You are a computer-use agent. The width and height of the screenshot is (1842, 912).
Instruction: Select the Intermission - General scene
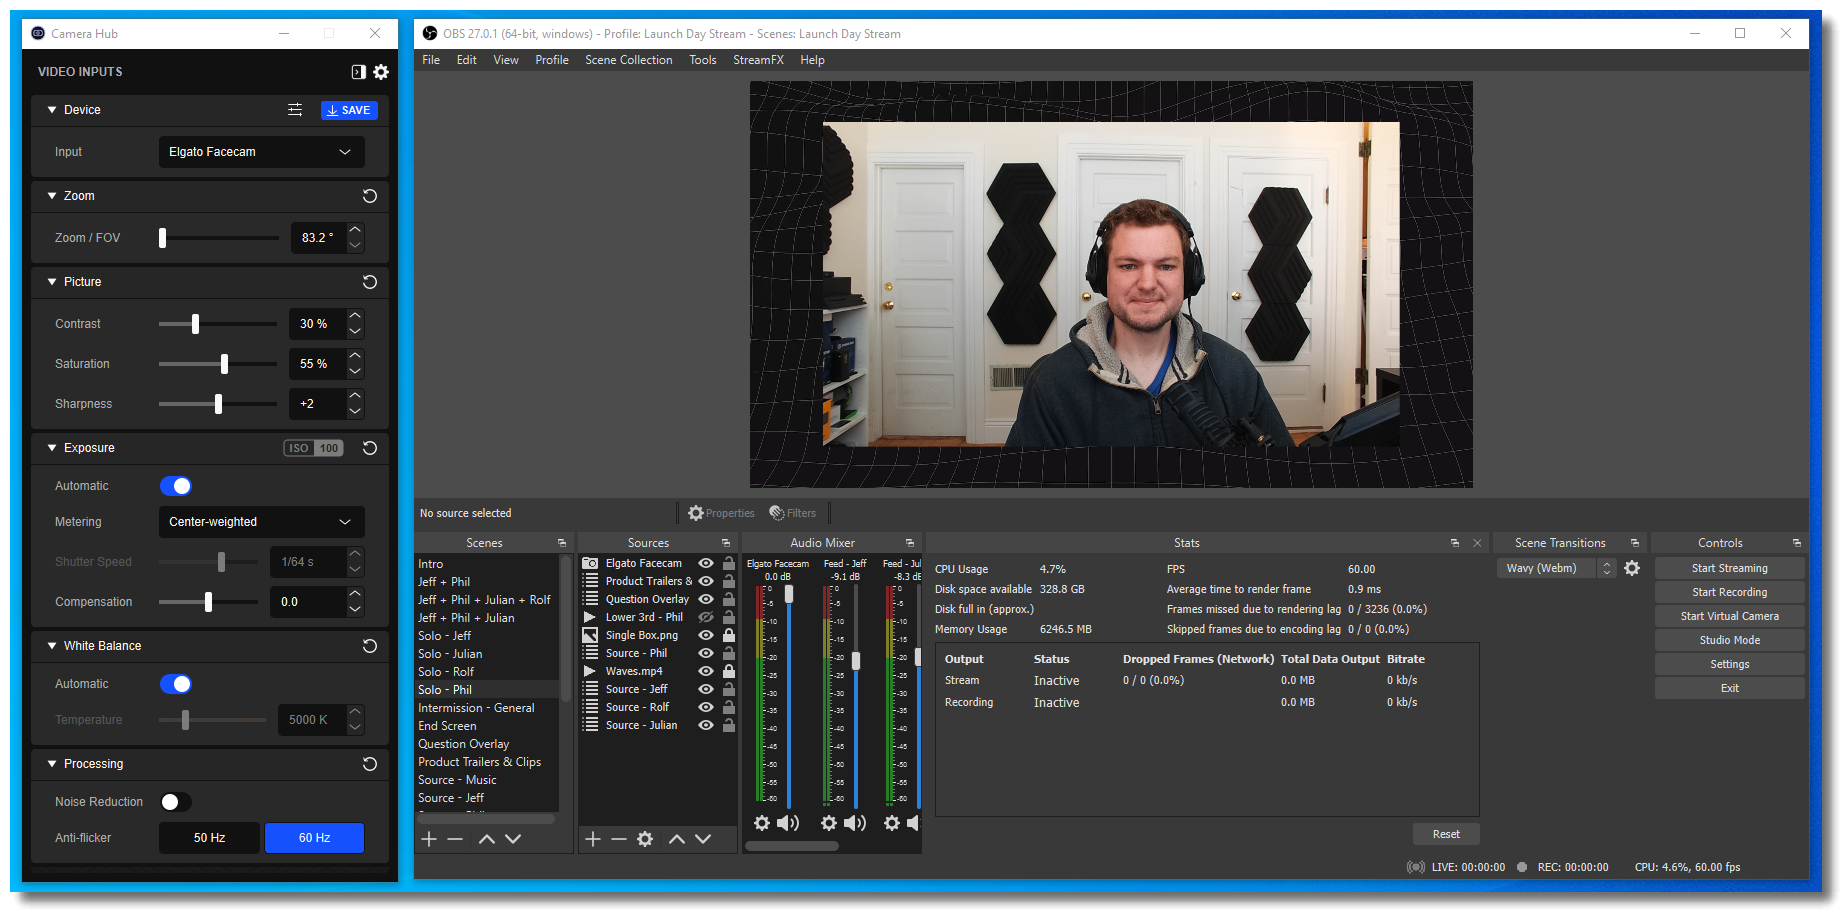[x=476, y=708]
